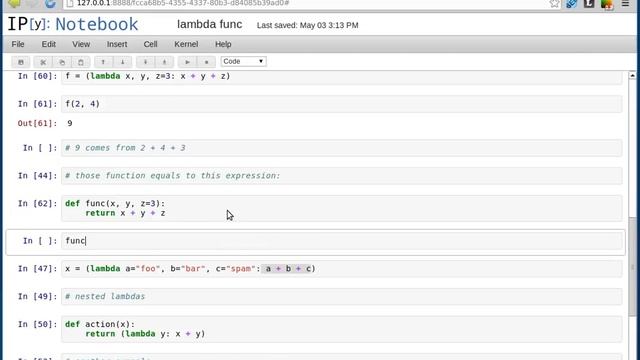Click cell In [50] def action(x)
This screenshot has height=360, width=640.
pyautogui.click(x=342, y=329)
